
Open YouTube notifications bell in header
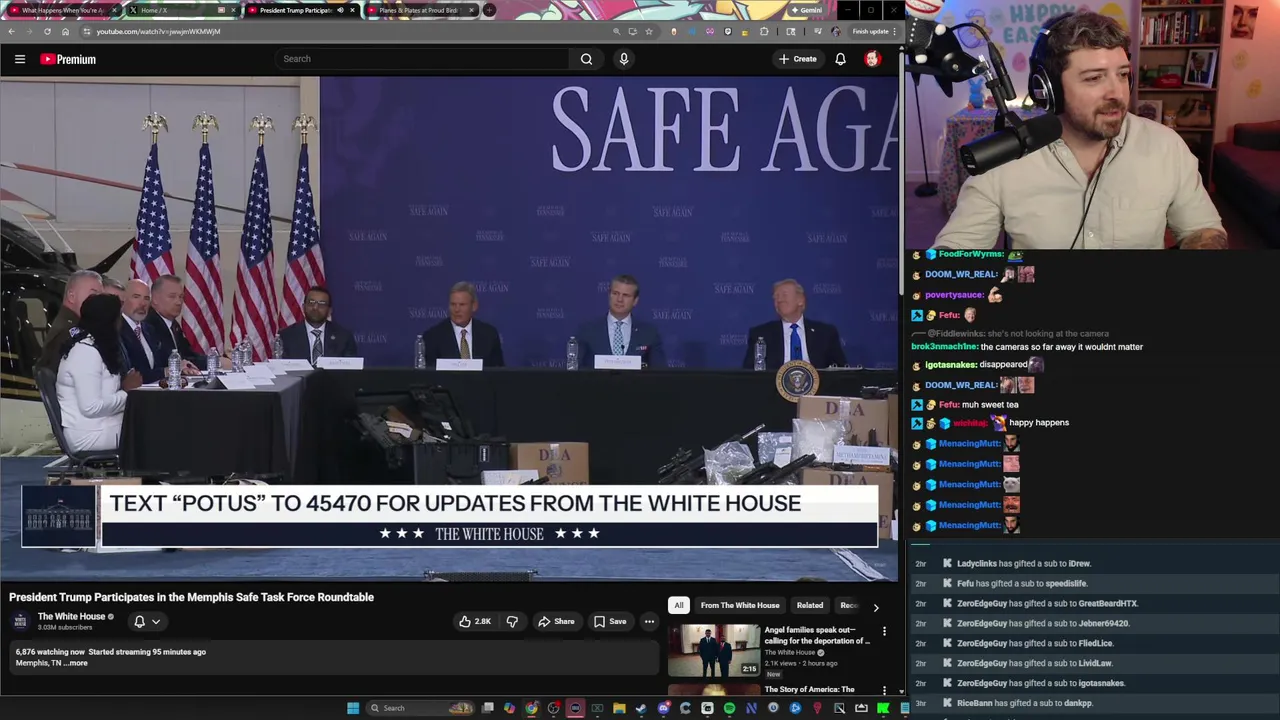[x=840, y=59]
